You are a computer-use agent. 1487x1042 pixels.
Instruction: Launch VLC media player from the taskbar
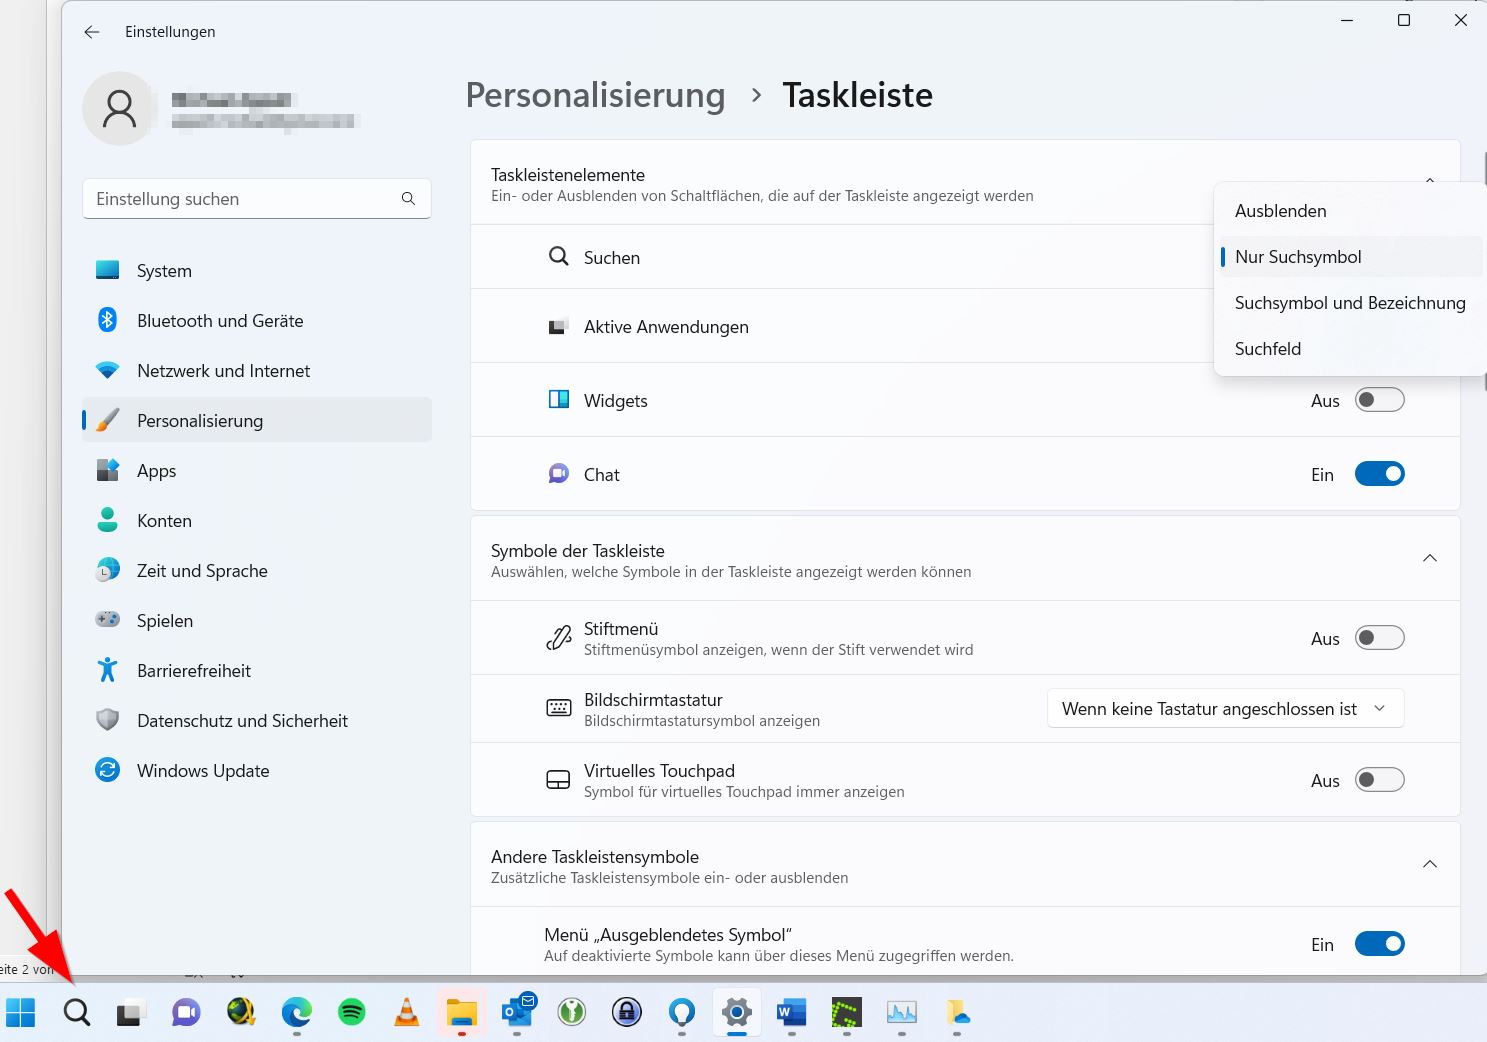pyautogui.click(x=406, y=1013)
